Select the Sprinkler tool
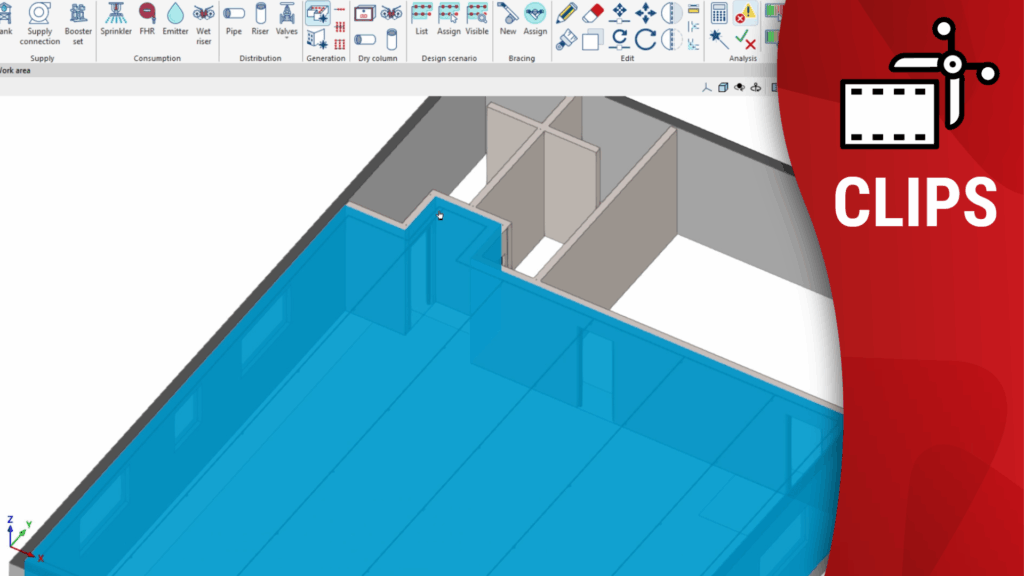1024x576 pixels. click(116, 19)
